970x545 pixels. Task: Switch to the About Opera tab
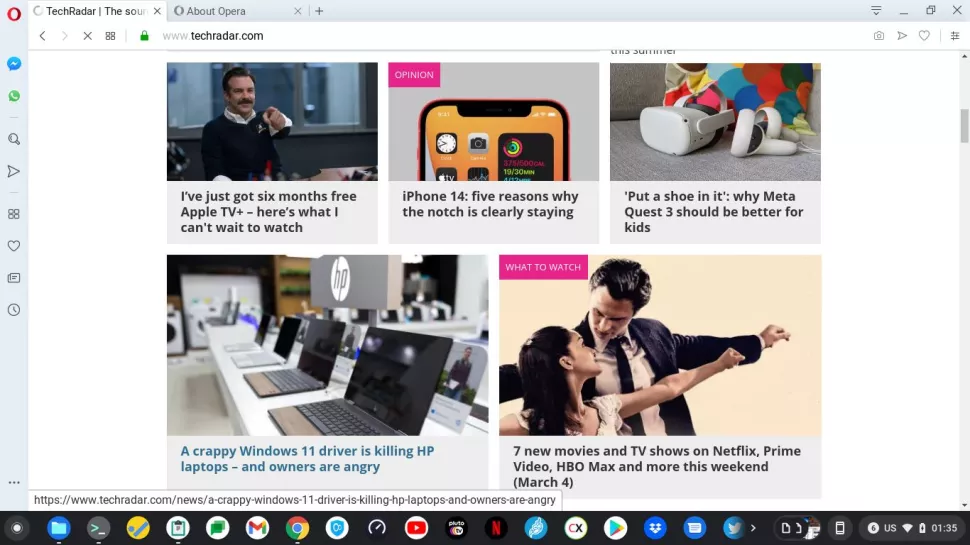238,11
